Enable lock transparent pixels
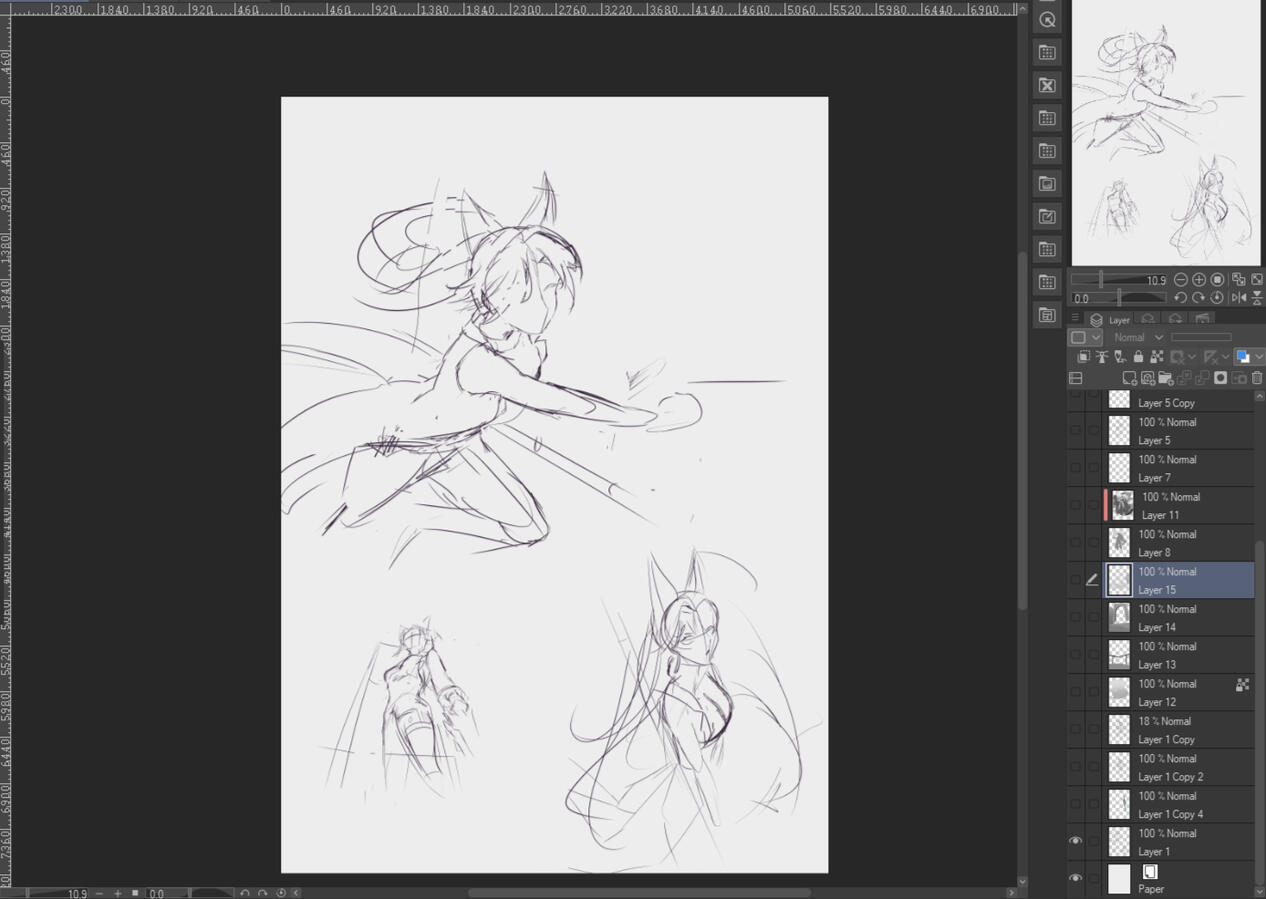The image size is (1266, 899). (x=1156, y=356)
